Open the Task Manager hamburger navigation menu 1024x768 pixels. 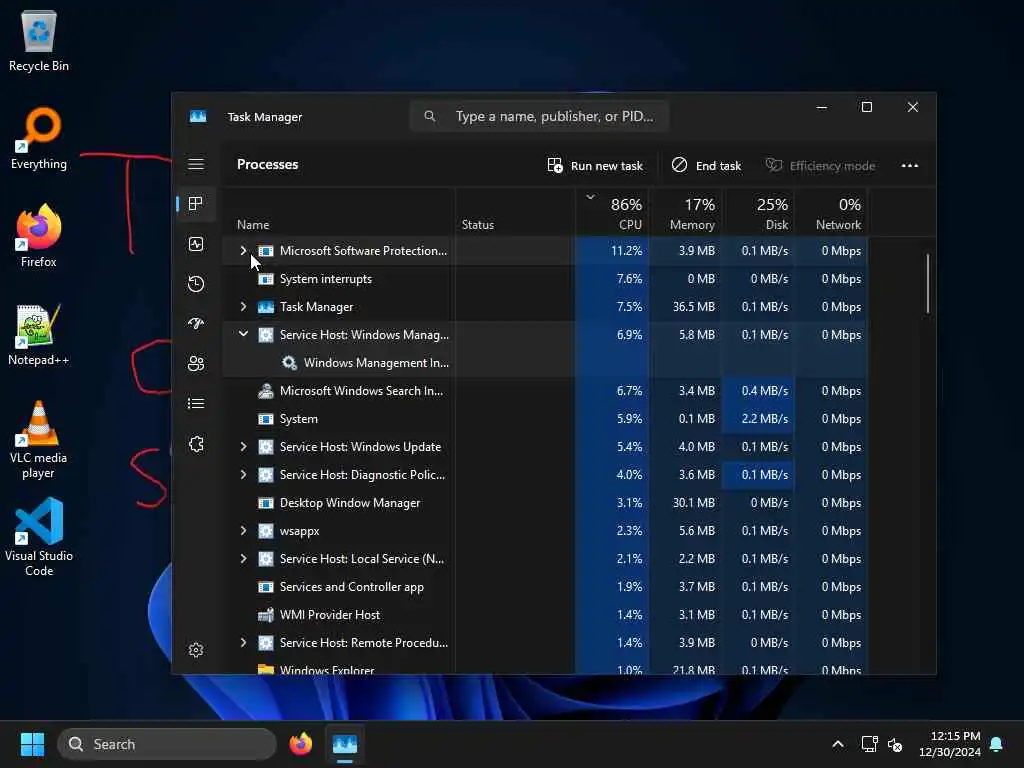click(x=196, y=164)
